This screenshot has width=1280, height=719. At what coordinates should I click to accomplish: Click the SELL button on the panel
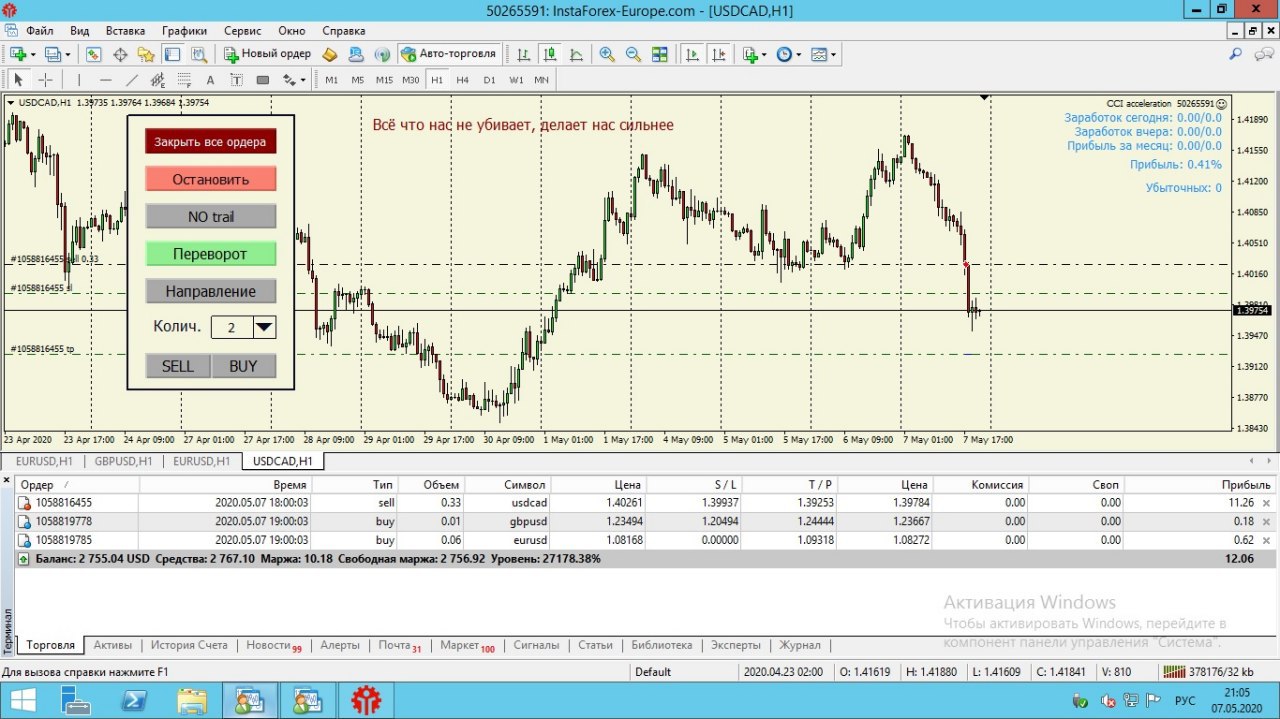pos(178,366)
